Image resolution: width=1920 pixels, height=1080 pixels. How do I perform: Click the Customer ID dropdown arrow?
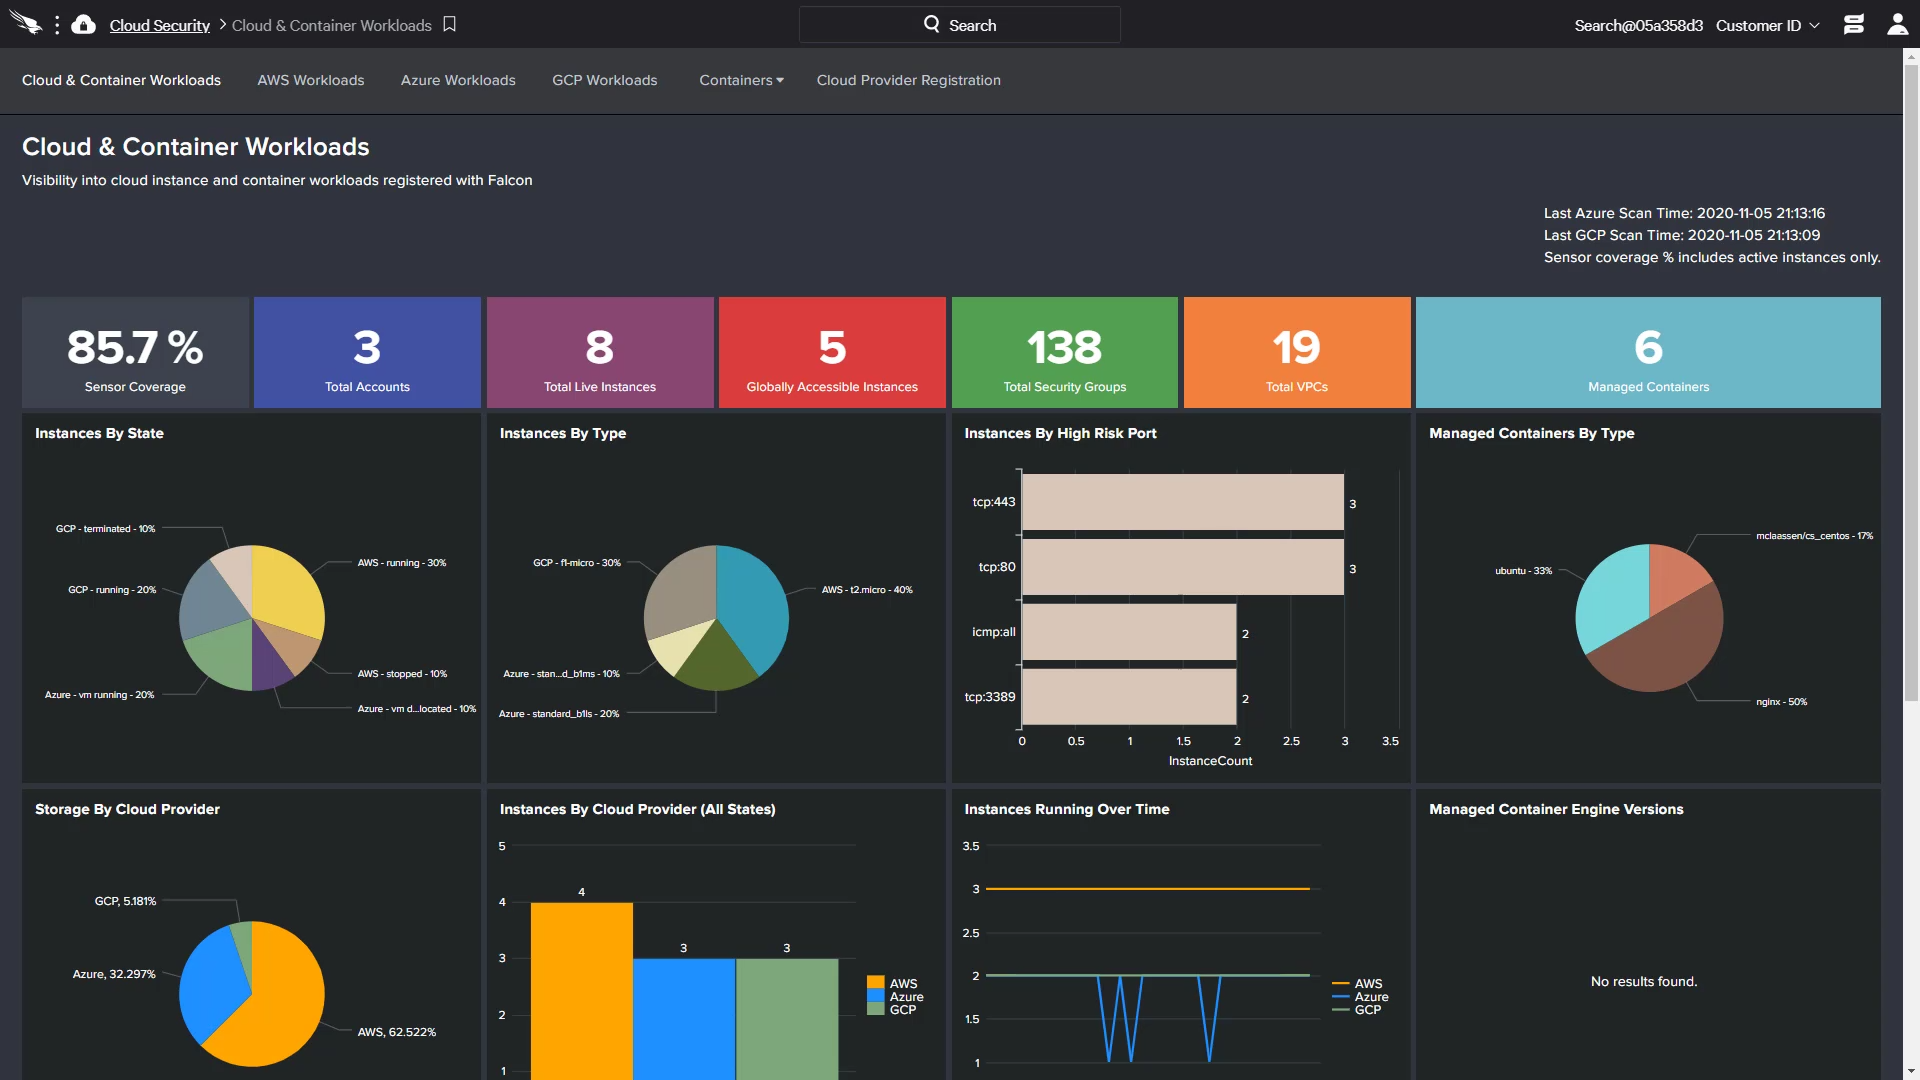point(1815,24)
